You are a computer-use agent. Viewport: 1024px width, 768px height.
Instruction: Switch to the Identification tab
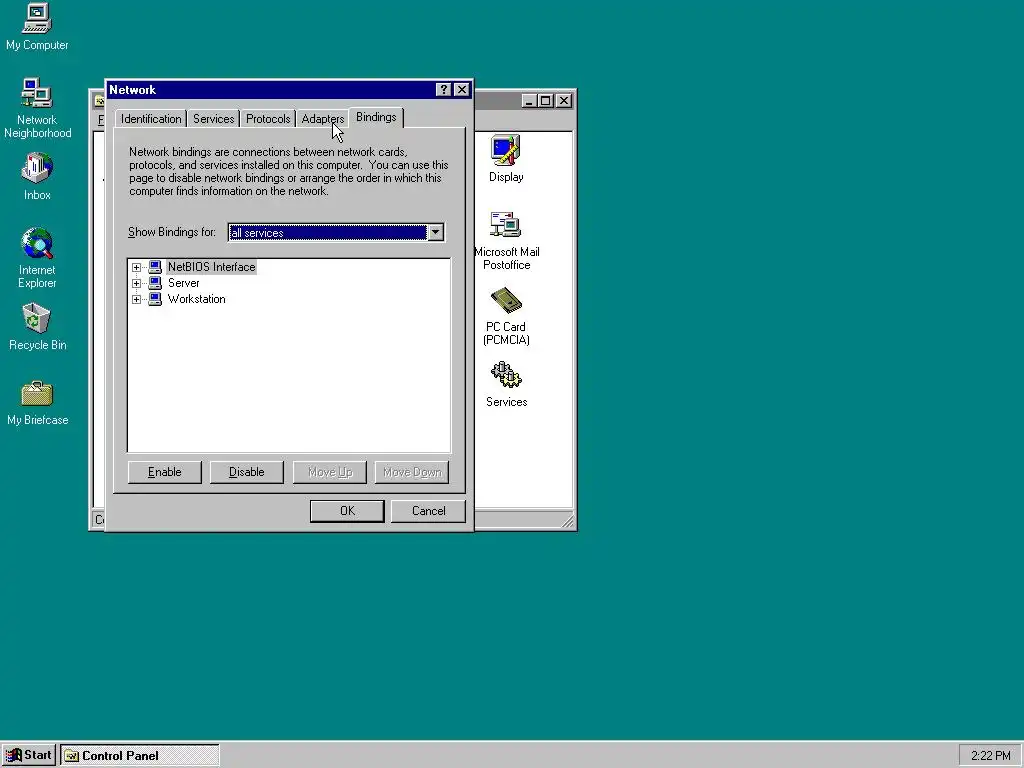click(x=151, y=119)
